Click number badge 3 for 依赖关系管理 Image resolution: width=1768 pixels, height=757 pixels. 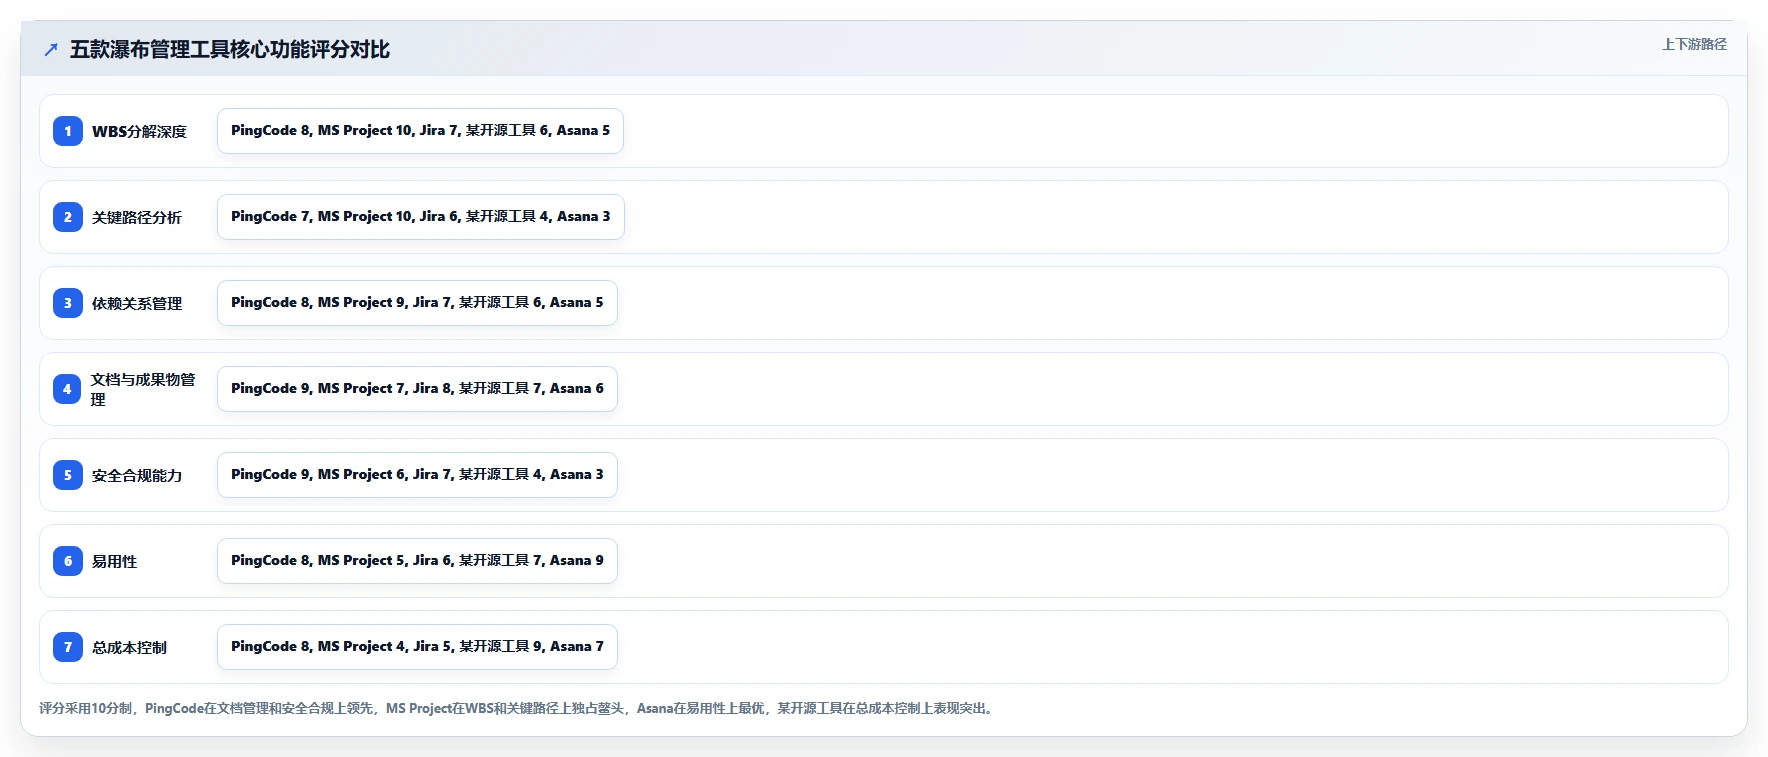[x=68, y=303]
